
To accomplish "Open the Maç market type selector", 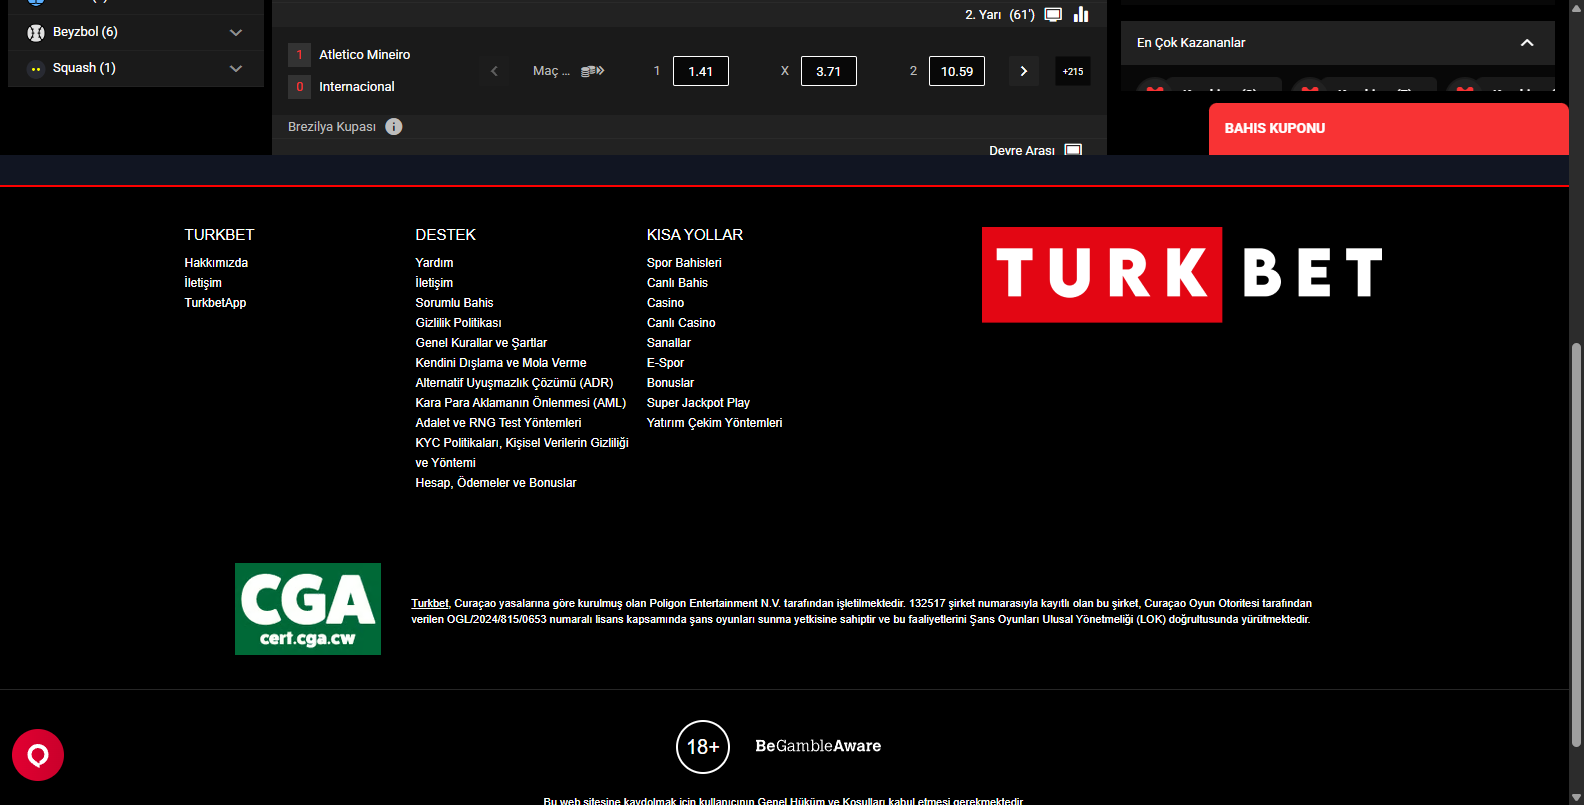I will [568, 71].
